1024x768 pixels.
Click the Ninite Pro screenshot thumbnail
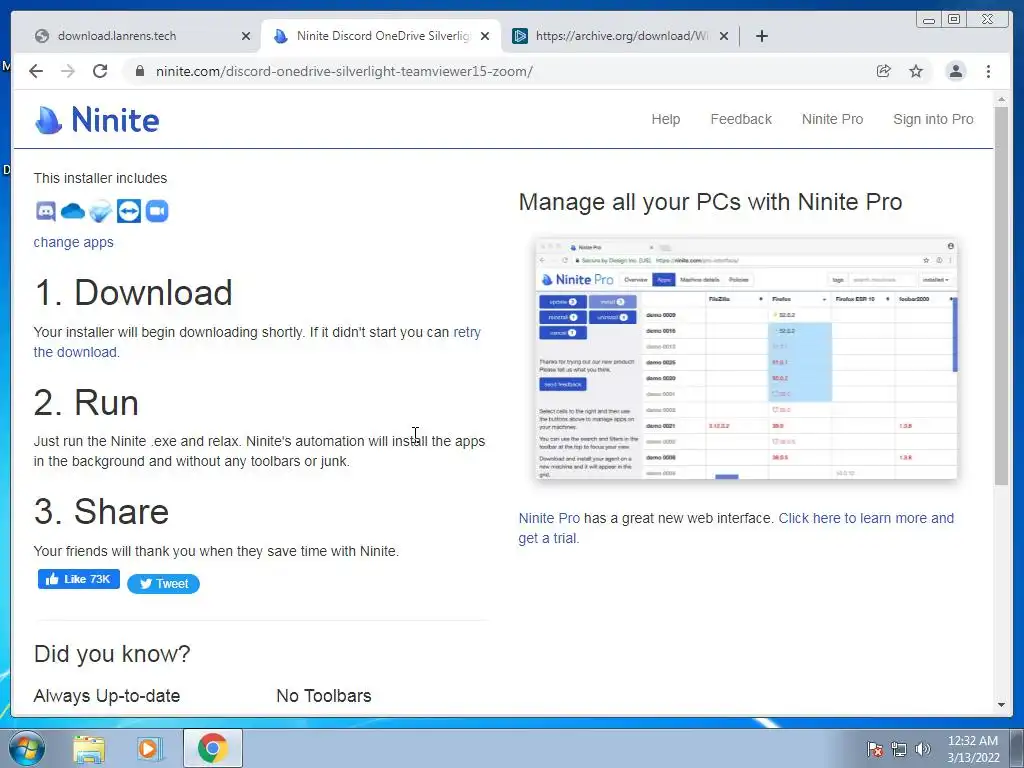746,359
